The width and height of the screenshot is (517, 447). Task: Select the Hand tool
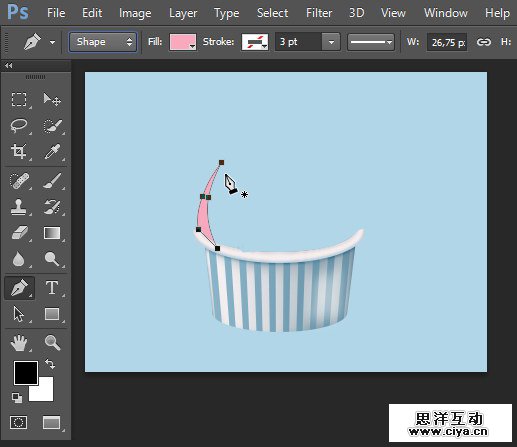(19, 343)
